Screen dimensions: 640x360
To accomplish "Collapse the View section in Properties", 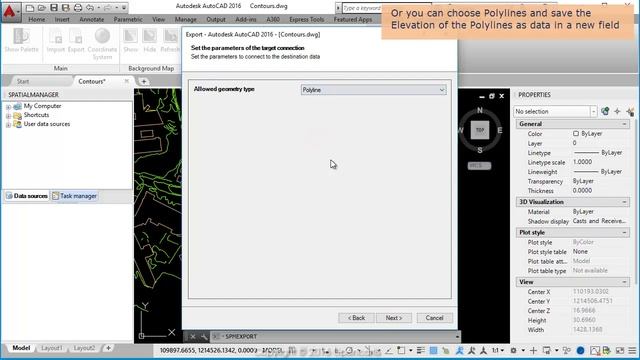I will [x=624, y=282].
